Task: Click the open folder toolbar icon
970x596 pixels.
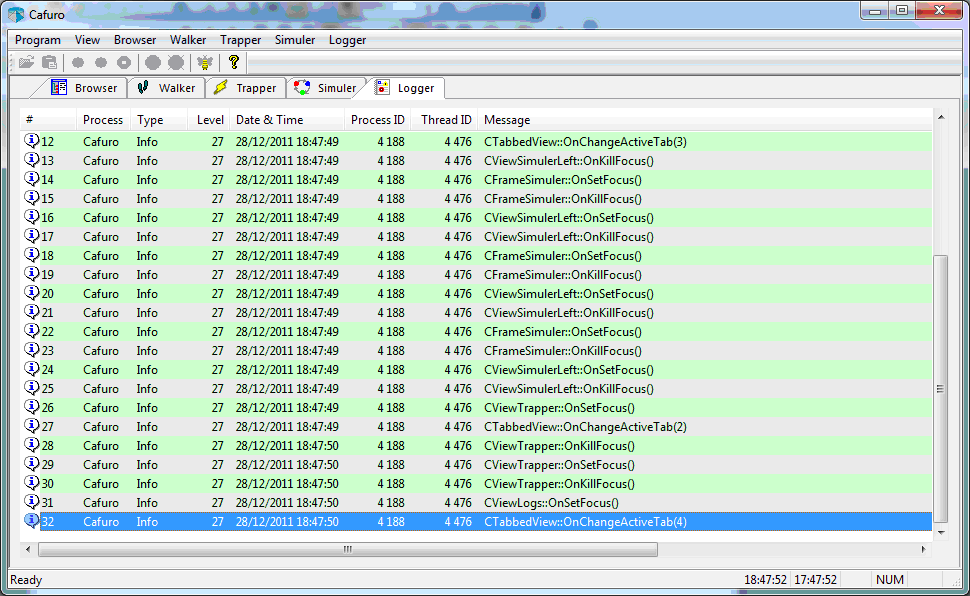Action: point(26,62)
